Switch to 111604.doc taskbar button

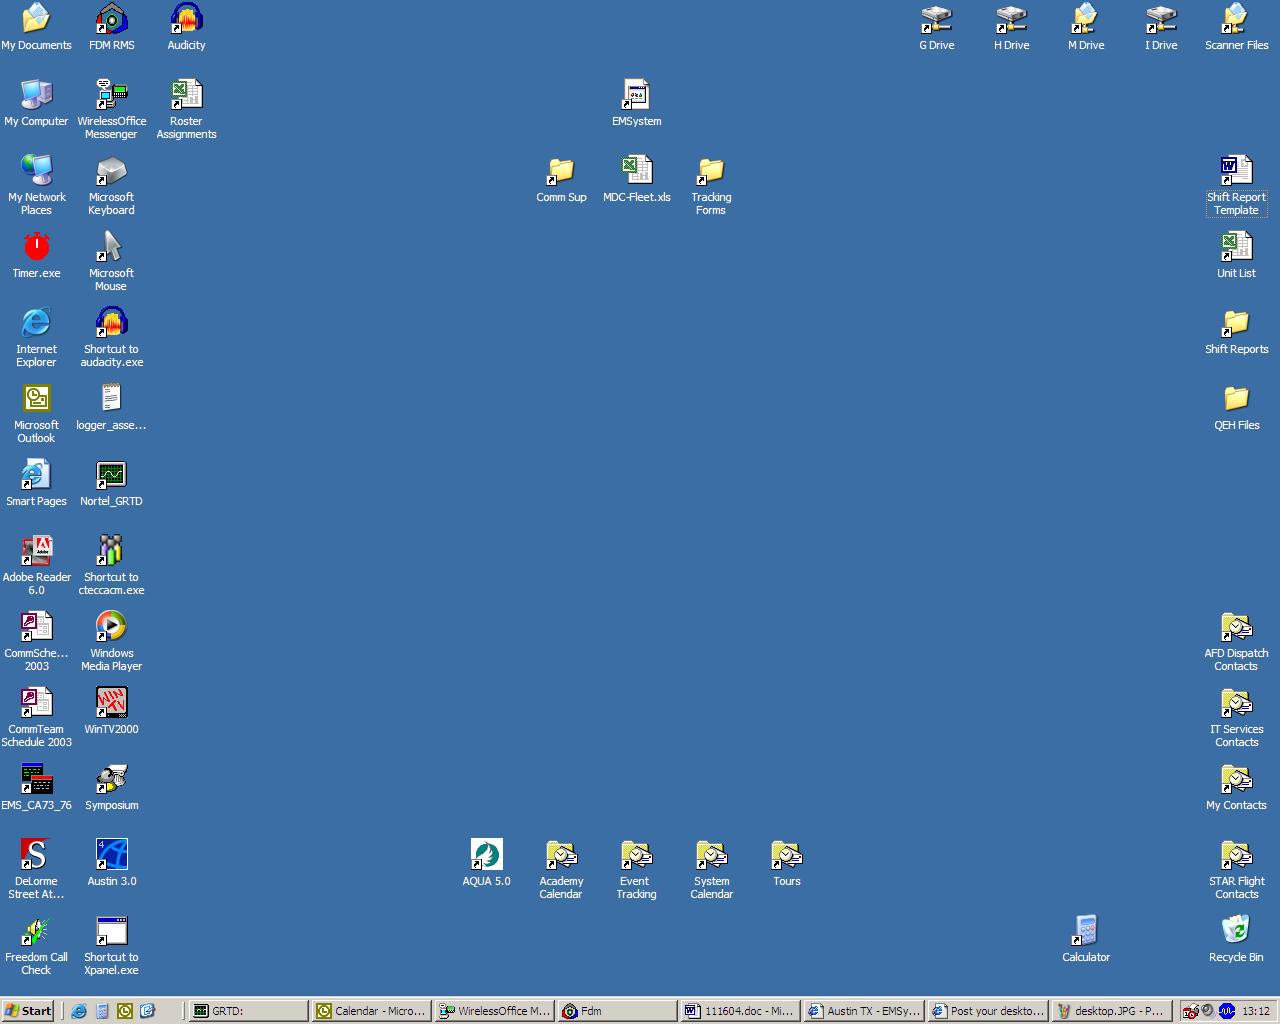[740, 1011]
